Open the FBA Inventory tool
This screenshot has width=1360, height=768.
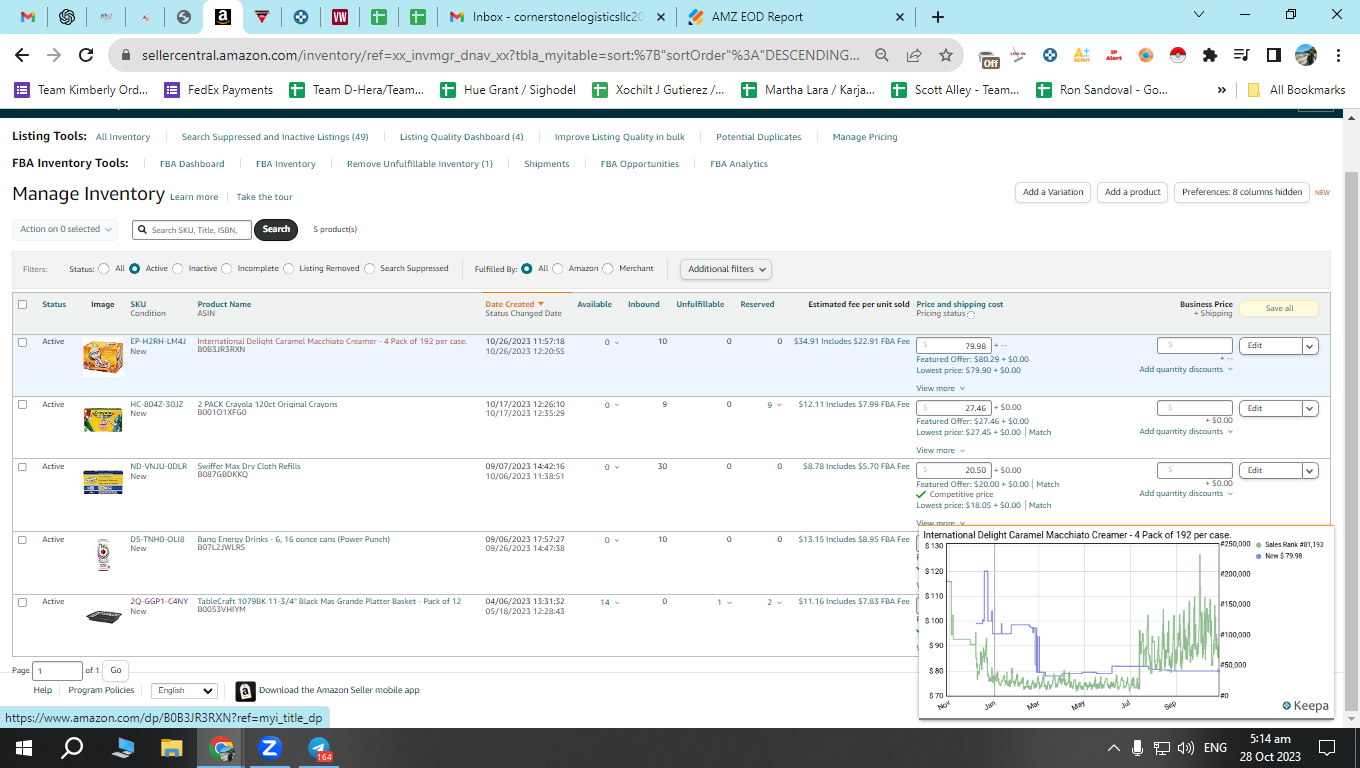pyautogui.click(x=285, y=164)
